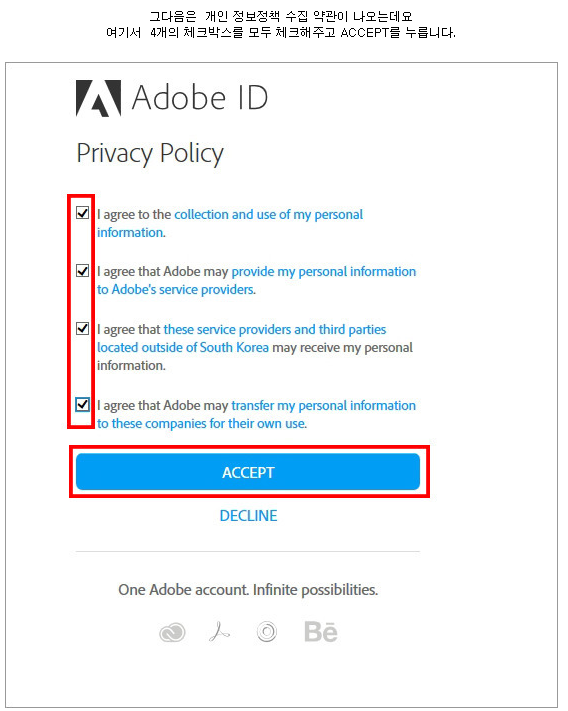Open 'collection and use of my personal' link

point(268,214)
